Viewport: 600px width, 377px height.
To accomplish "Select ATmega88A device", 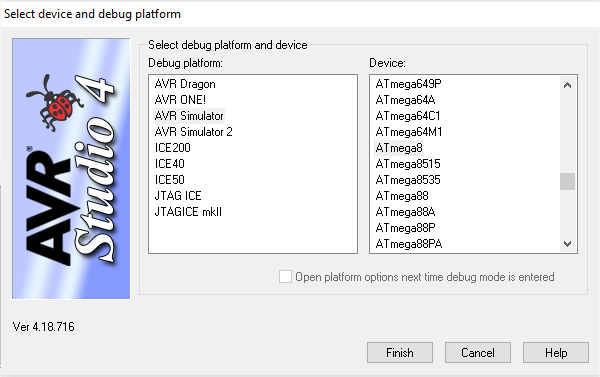I will (405, 212).
